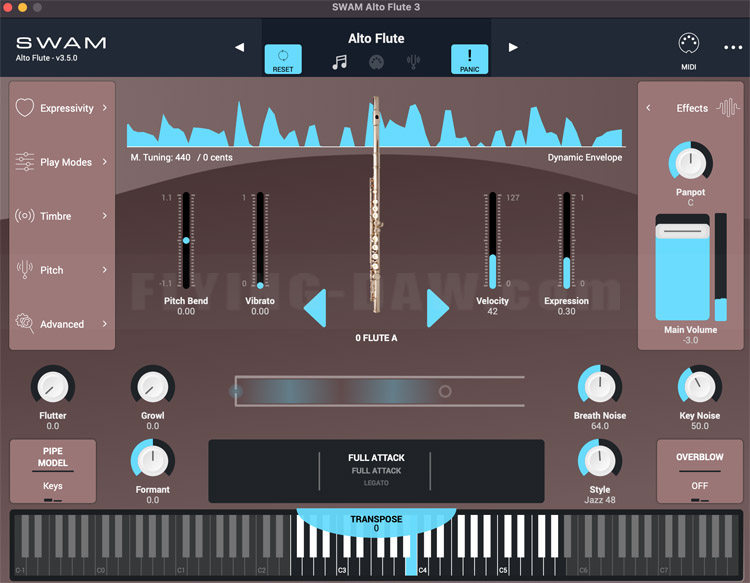
Task: Open the Effects panel label
Action: 692,108
